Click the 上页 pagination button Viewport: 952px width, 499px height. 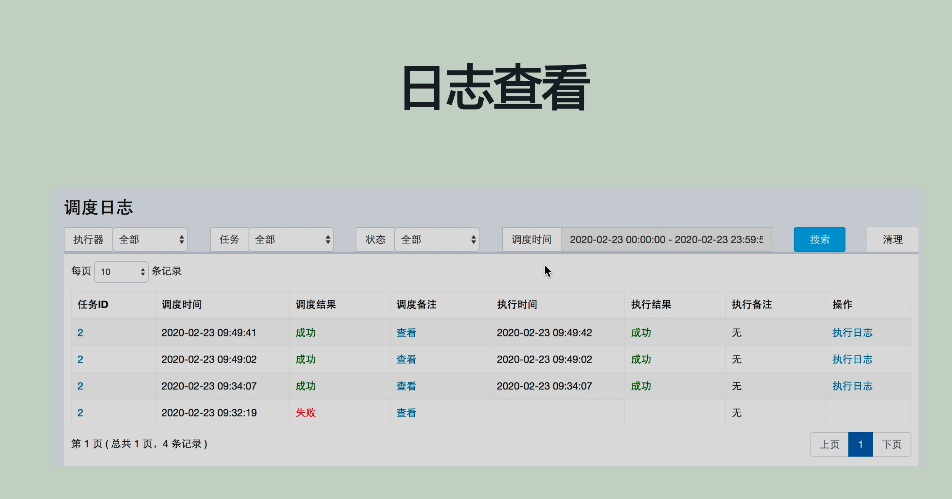coord(829,444)
